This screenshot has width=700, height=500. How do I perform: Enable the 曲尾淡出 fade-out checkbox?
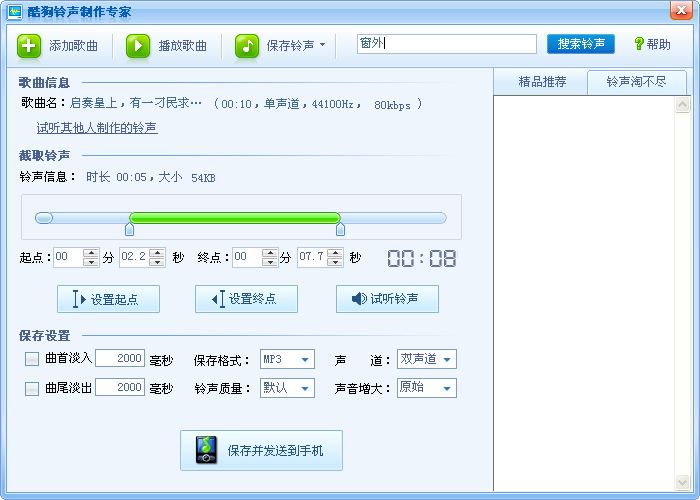(x=32, y=389)
